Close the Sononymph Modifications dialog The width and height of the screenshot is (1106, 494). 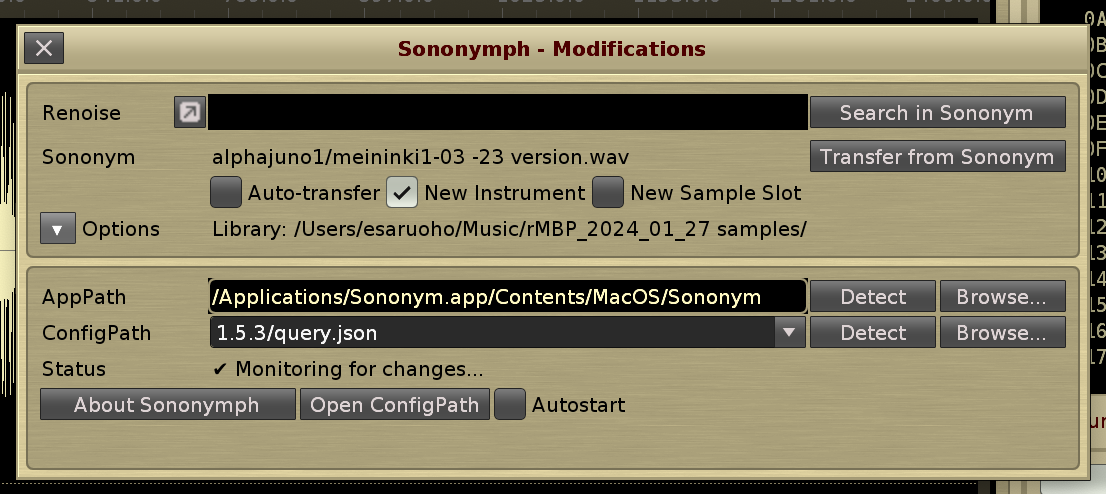(x=44, y=48)
